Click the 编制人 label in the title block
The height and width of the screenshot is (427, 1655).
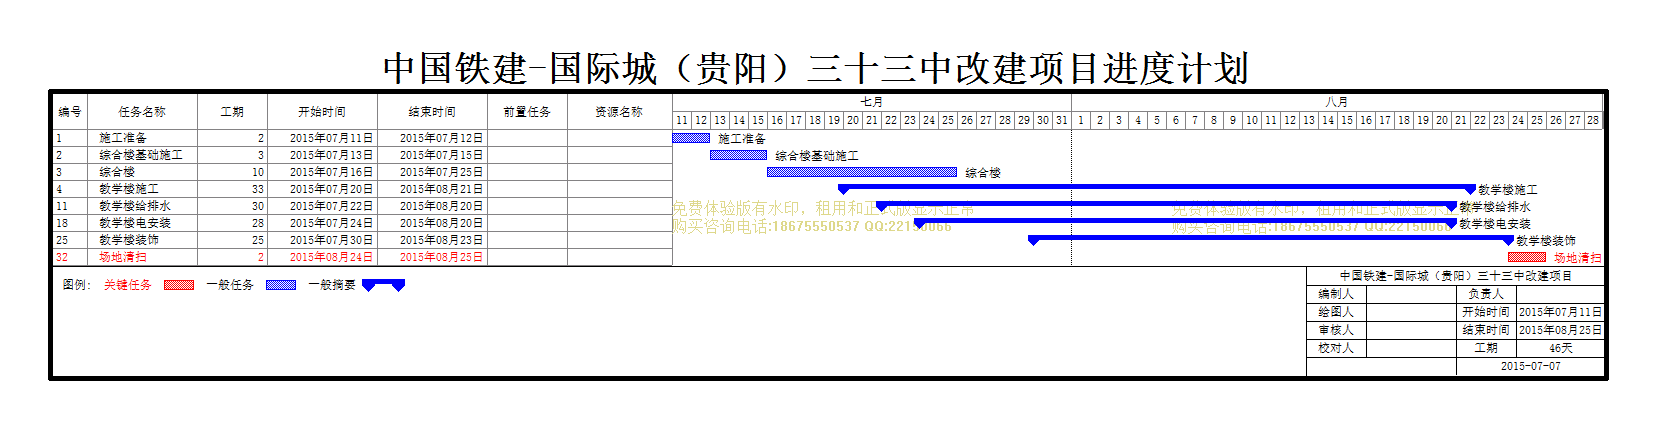pyautogui.click(x=1336, y=294)
